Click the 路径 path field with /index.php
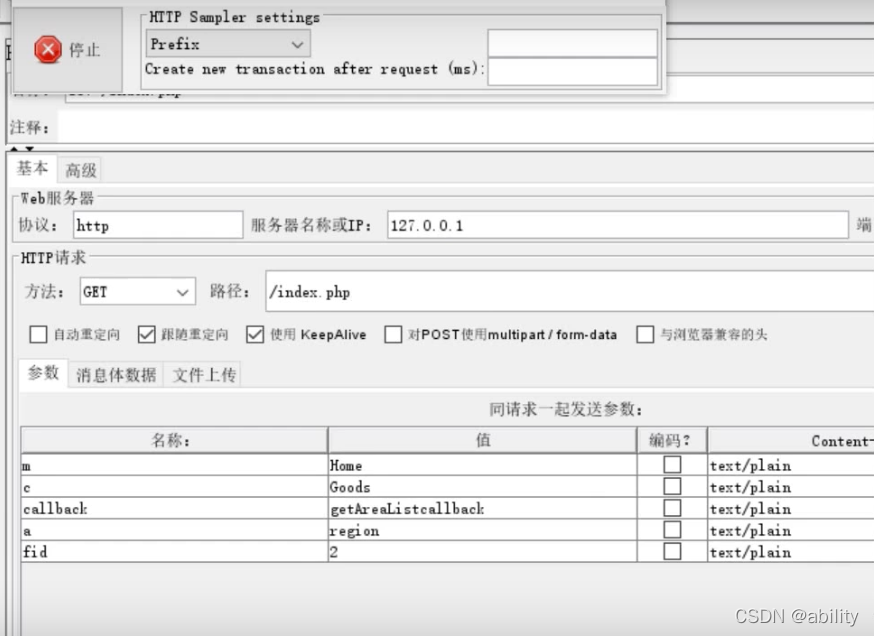This screenshot has height=636, width=874. (570, 292)
